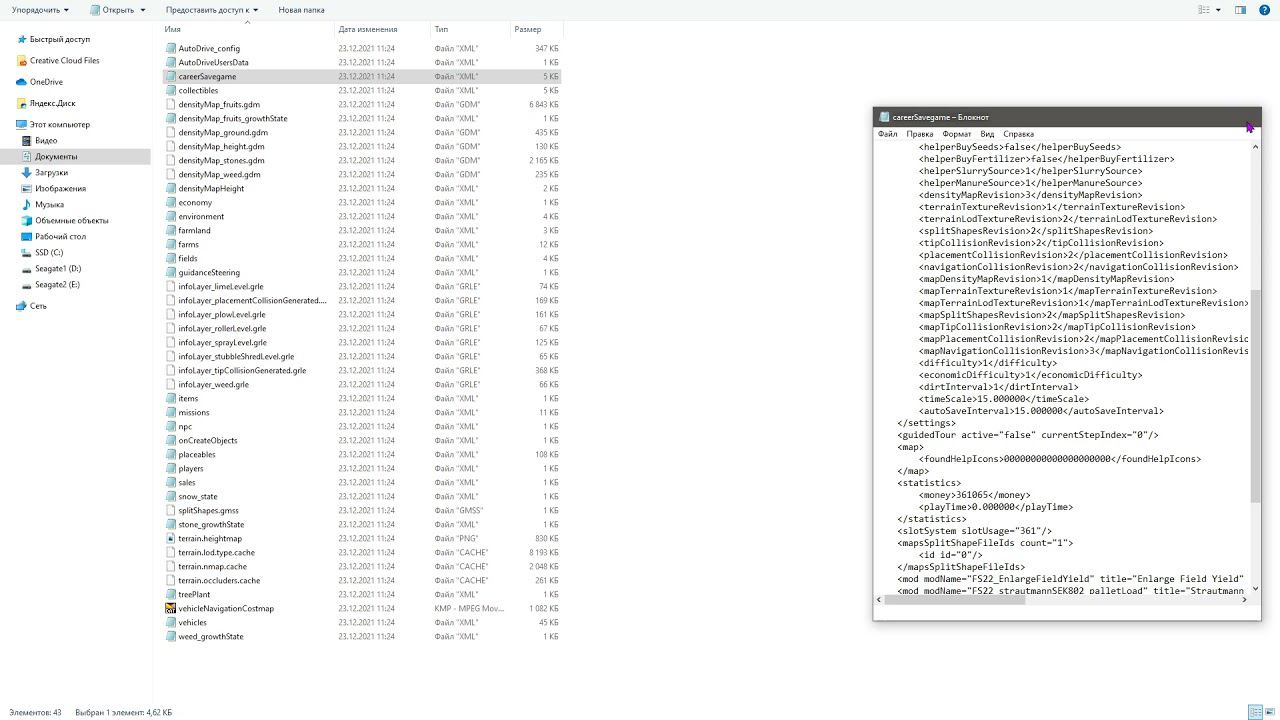1280x720 pixels.
Task: Open the Предоставить доступ к dropdown
Action: click(x=212, y=10)
